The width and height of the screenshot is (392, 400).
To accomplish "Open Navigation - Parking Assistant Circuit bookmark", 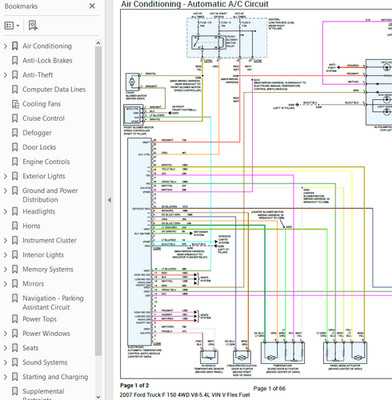I will tap(53, 303).
